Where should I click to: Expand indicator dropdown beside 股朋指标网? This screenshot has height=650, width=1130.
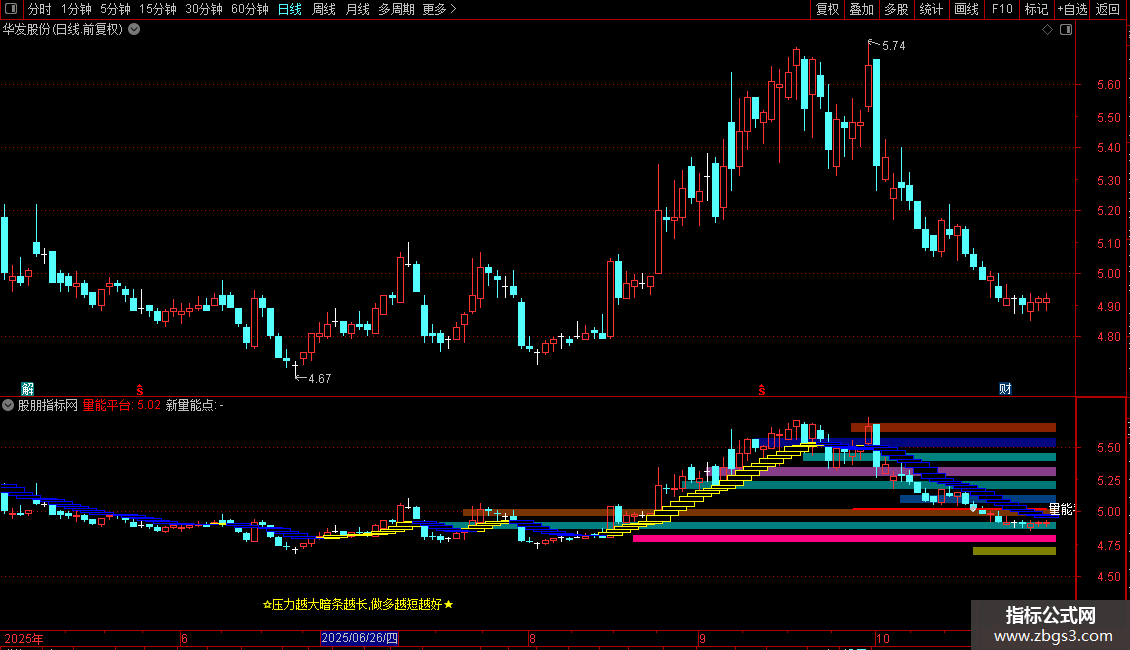8,405
